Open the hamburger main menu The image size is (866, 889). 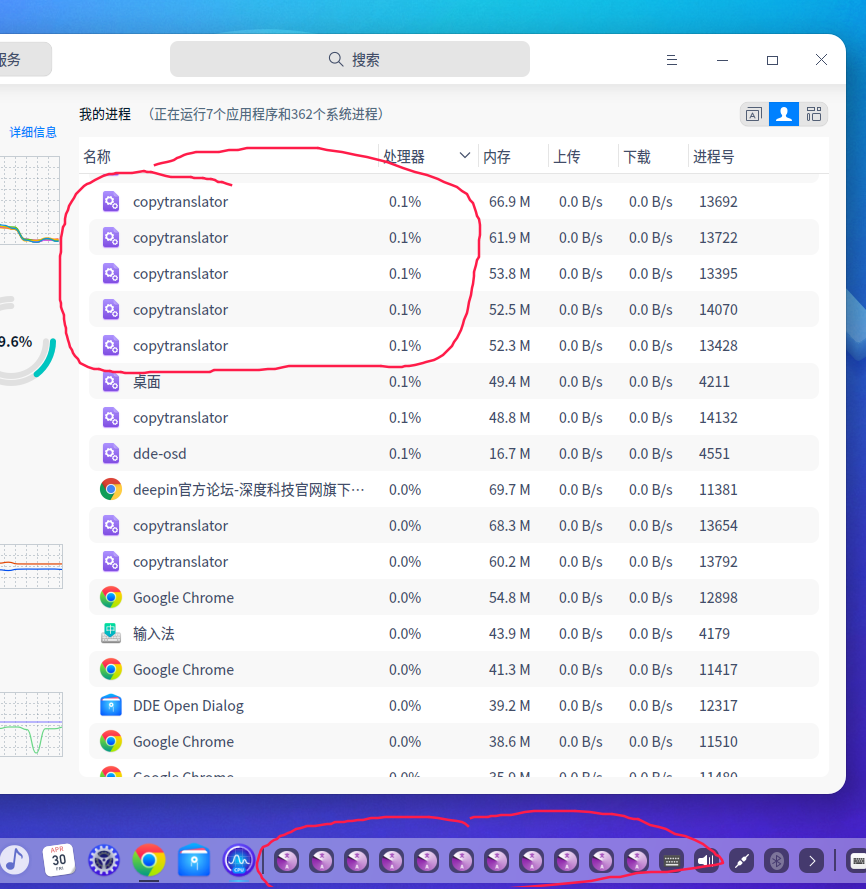pyautogui.click(x=671, y=60)
